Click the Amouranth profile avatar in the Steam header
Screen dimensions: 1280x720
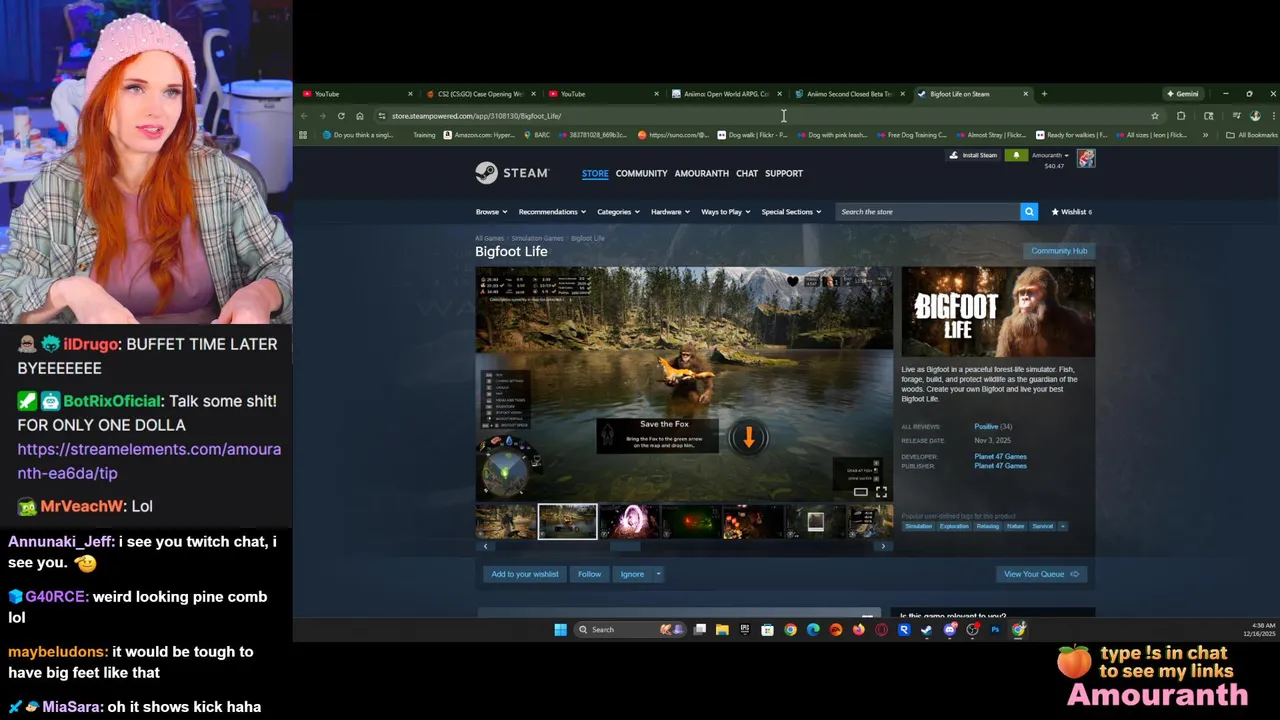click(1086, 158)
